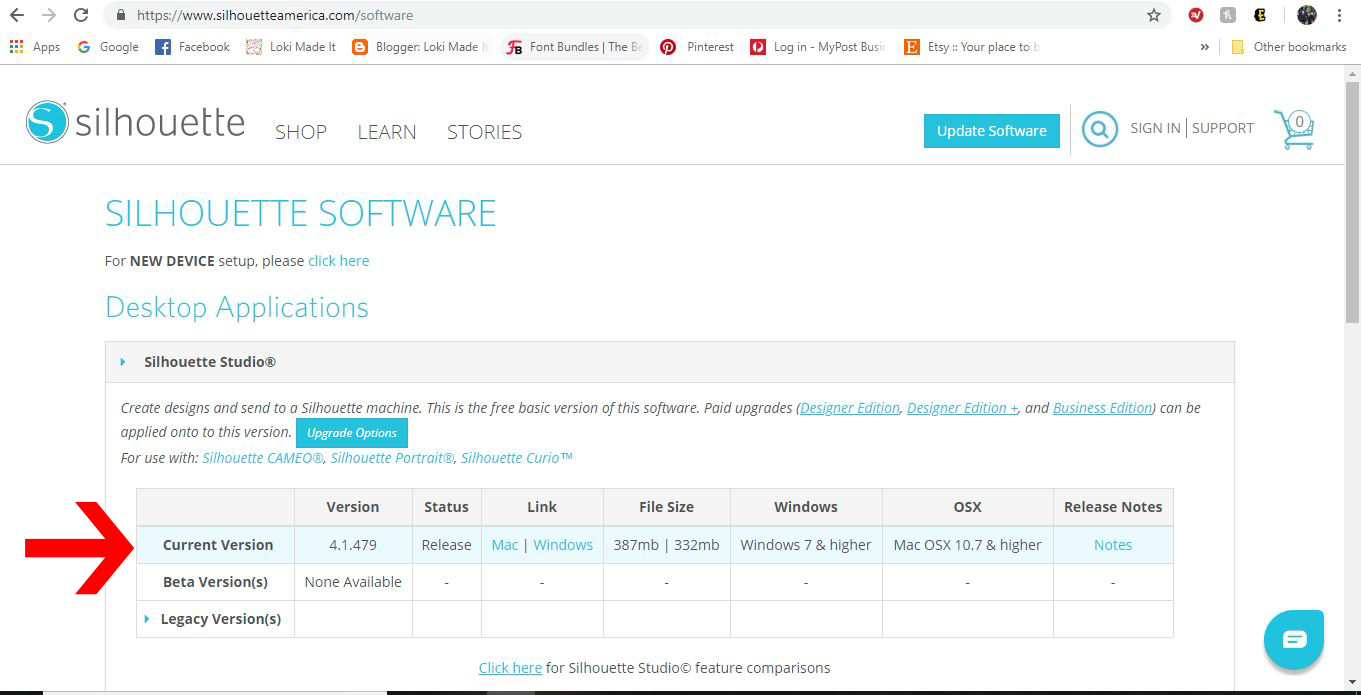Click the 'click here' new device link
Screen dimensions: 1361x695
pyautogui.click(x=338, y=260)
